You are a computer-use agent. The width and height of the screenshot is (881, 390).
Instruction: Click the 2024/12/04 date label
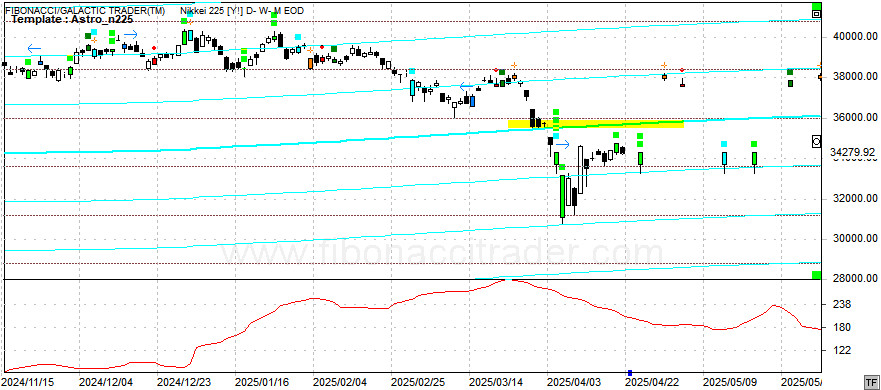point(106,382)
